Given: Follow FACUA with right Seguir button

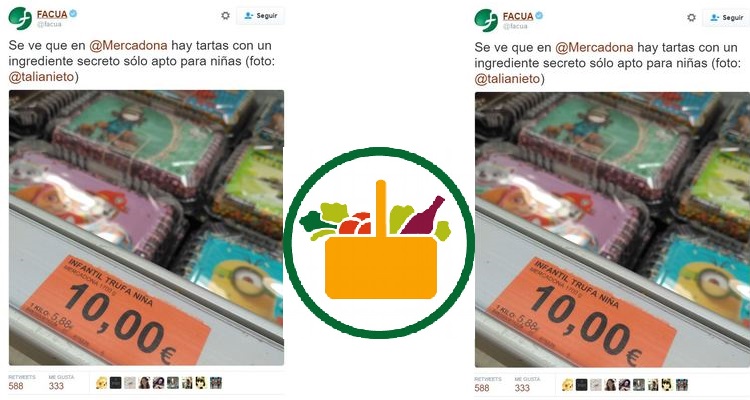Looking at the screenshot, I should pos(726,18).
